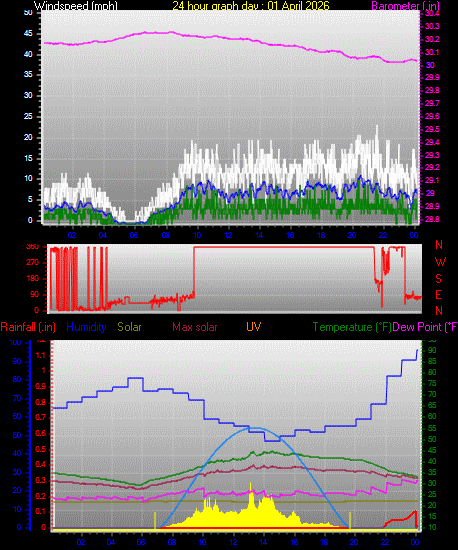Click the olive Solar legend label

coord(129,327)
